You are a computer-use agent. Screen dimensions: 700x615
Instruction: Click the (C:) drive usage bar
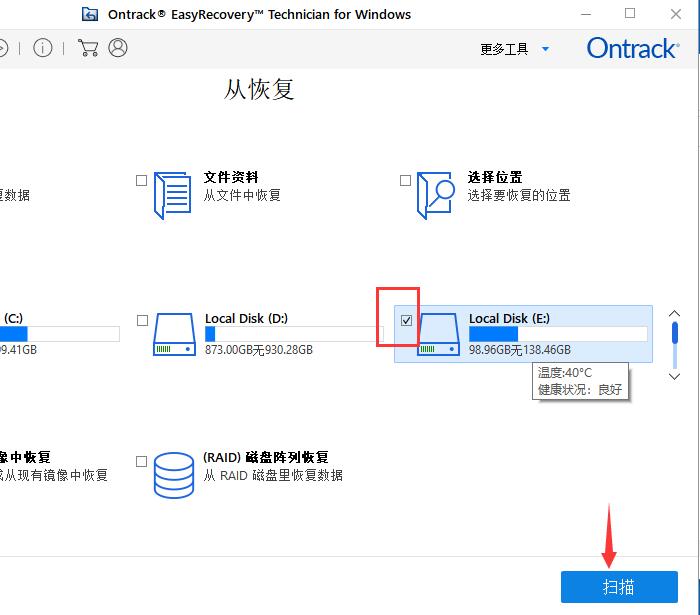[x=60, y=334]
